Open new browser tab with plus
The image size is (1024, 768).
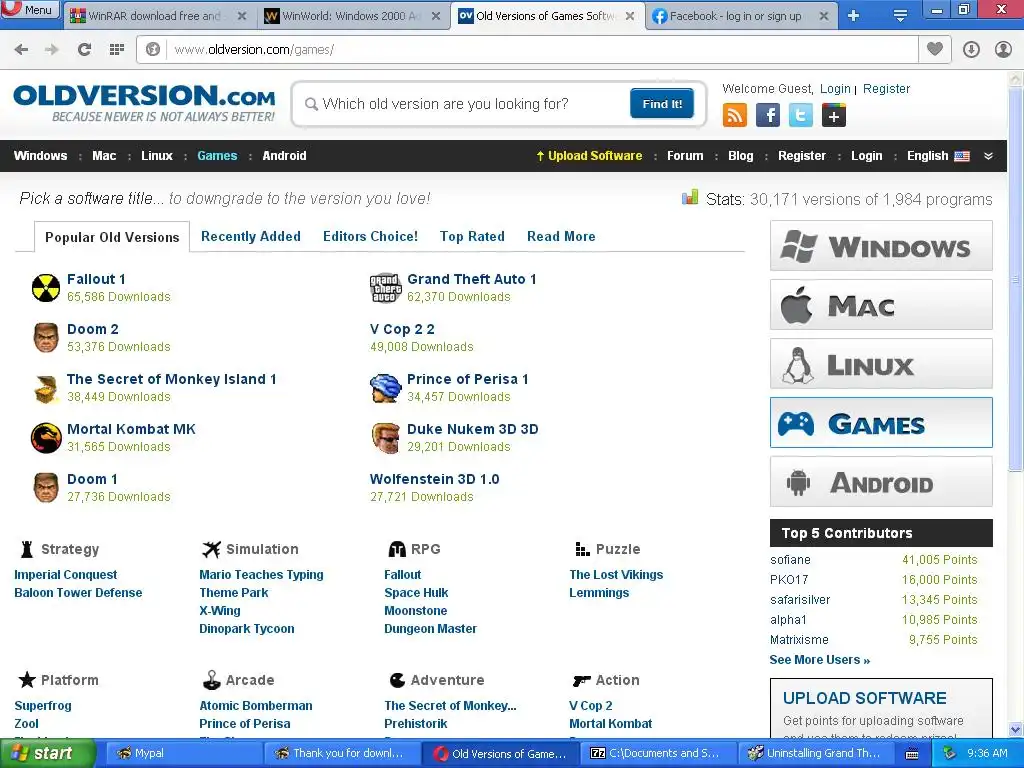(853, 16)
